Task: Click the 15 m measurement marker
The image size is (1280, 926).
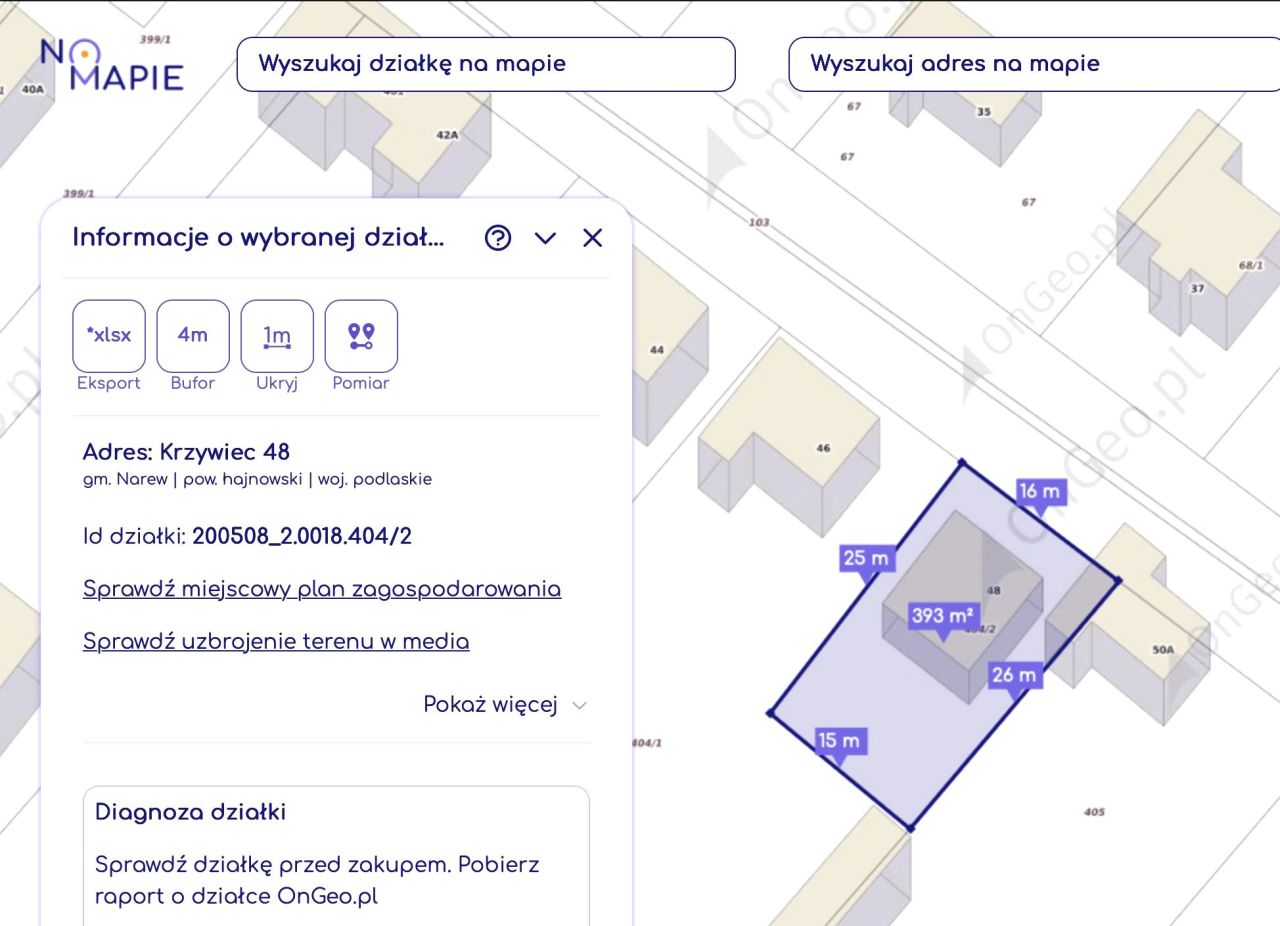Action: tap(843, 741)
